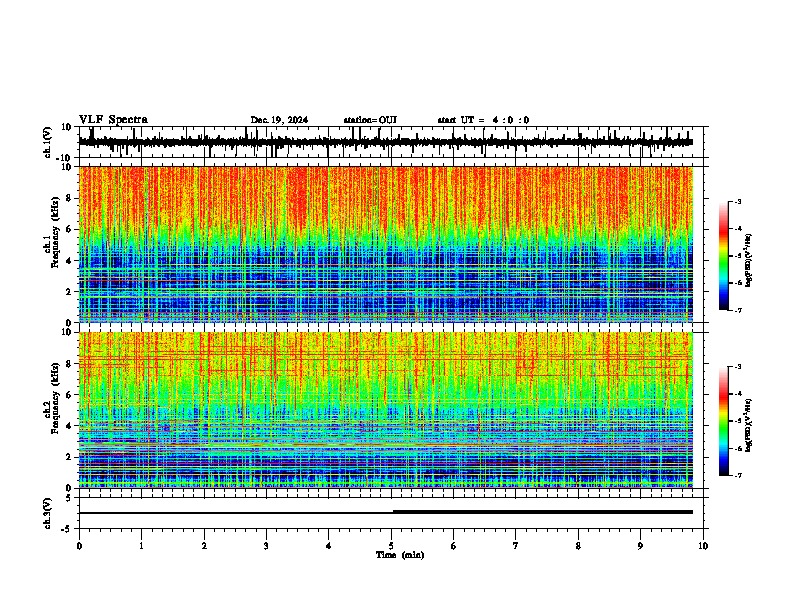Click the ch.2 "Frequency (kHz)" axis label
792x612 pixels.
tap(55, 397)
